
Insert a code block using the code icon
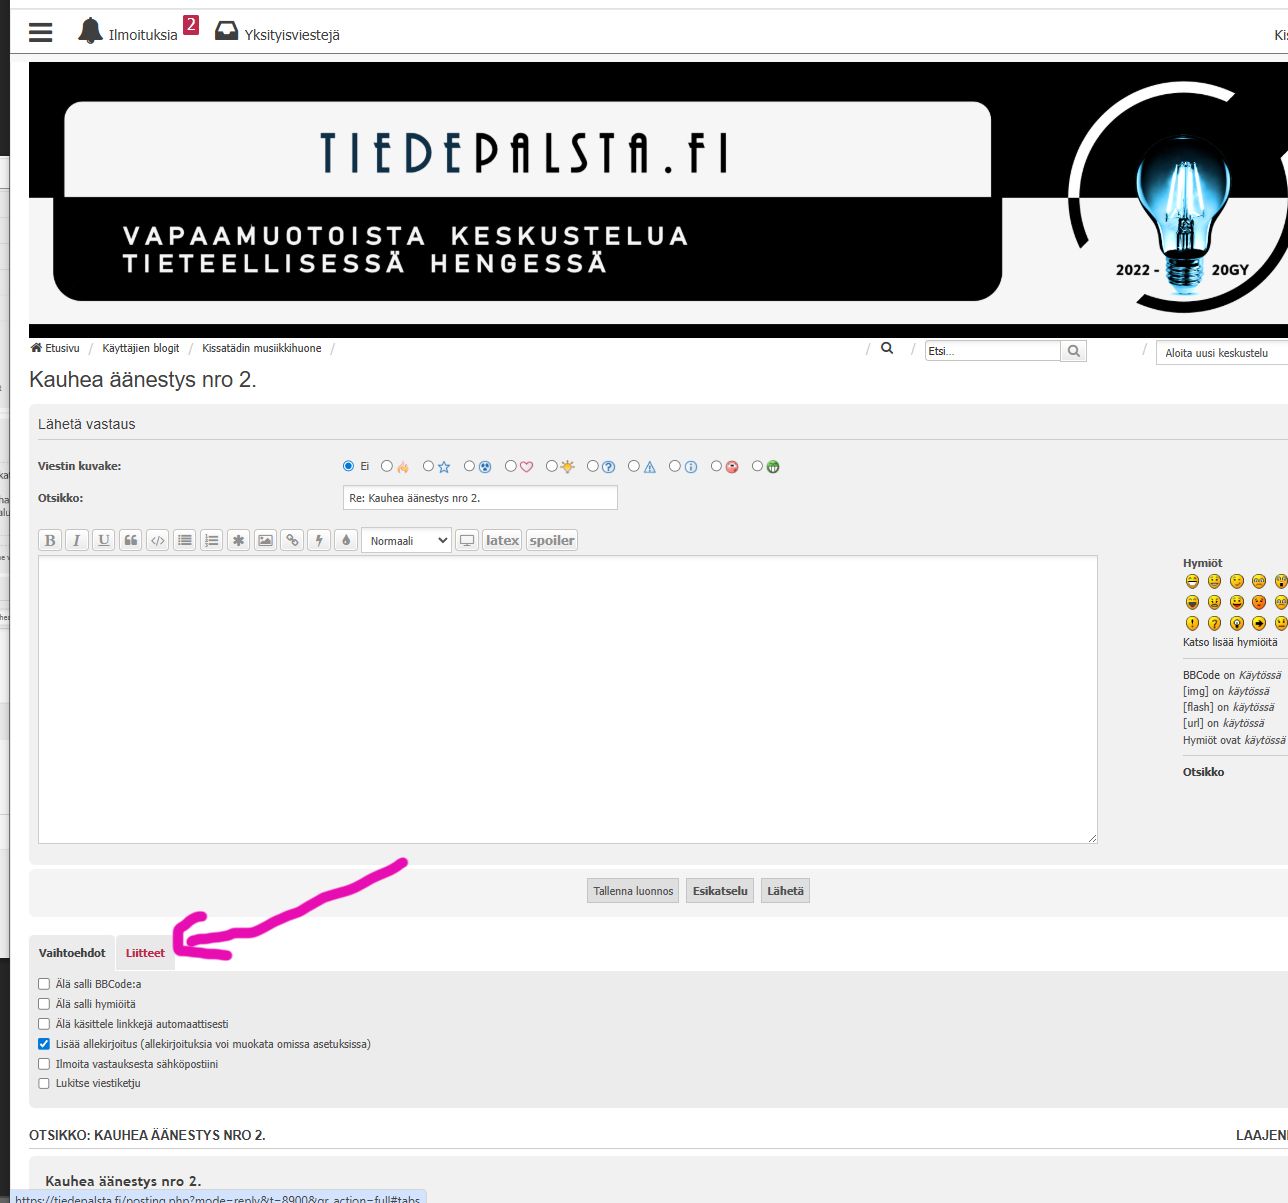coord(158,540)
